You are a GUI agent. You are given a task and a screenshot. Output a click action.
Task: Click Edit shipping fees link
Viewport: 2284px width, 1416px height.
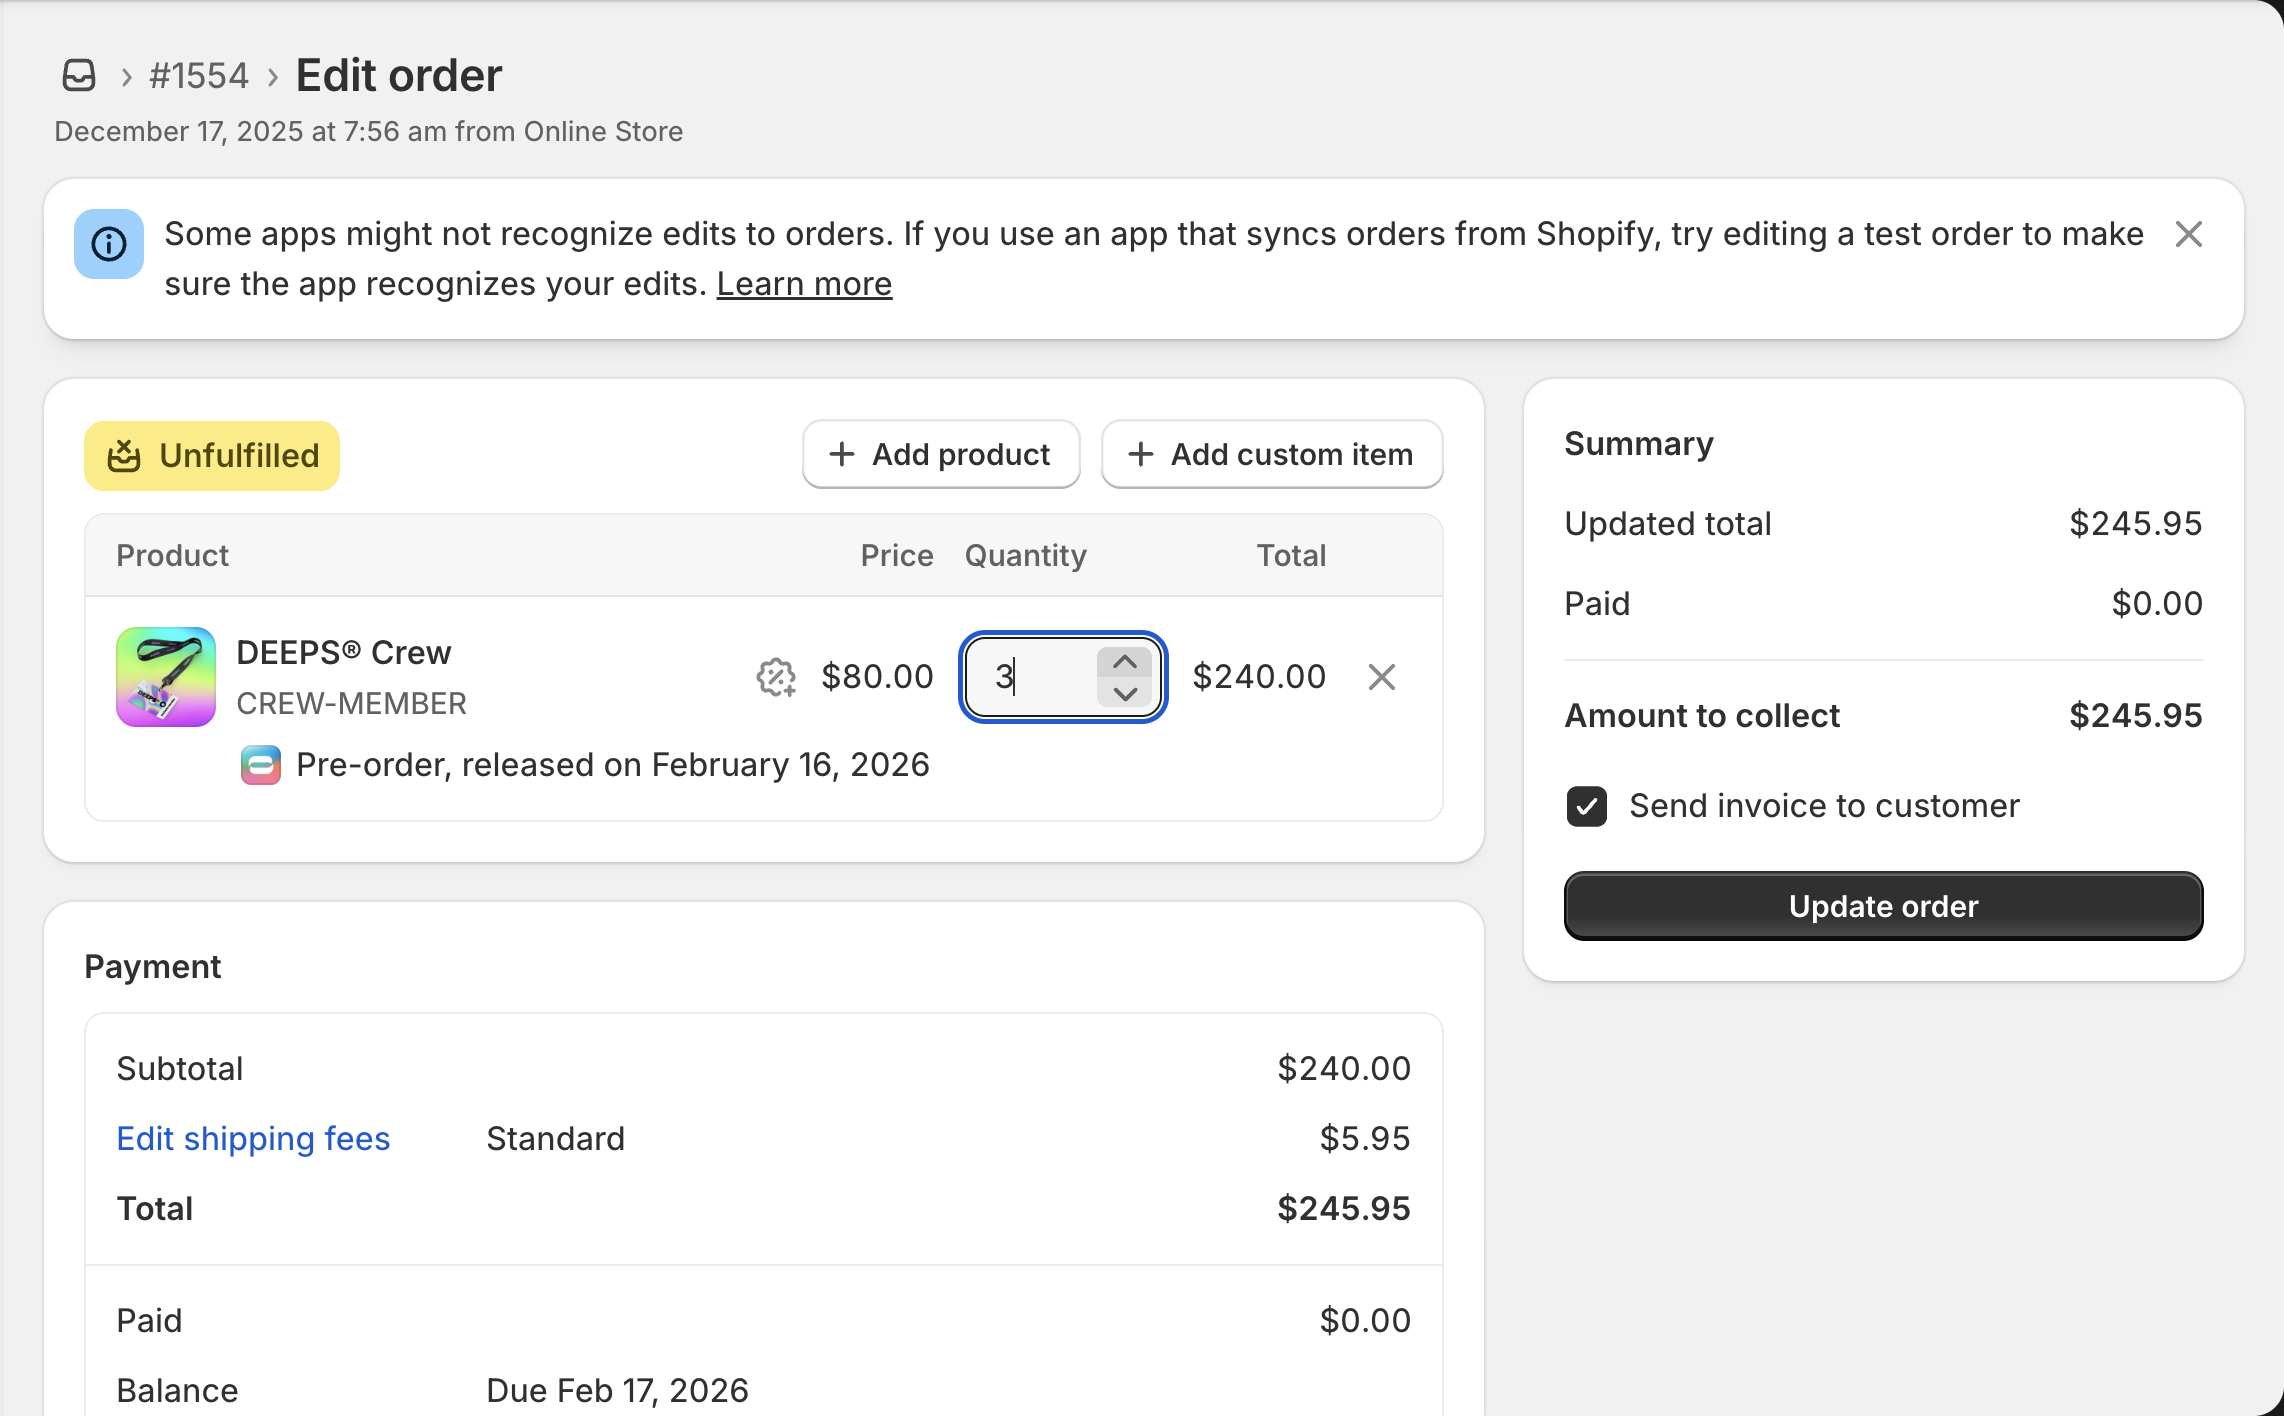pos(253,1139)
